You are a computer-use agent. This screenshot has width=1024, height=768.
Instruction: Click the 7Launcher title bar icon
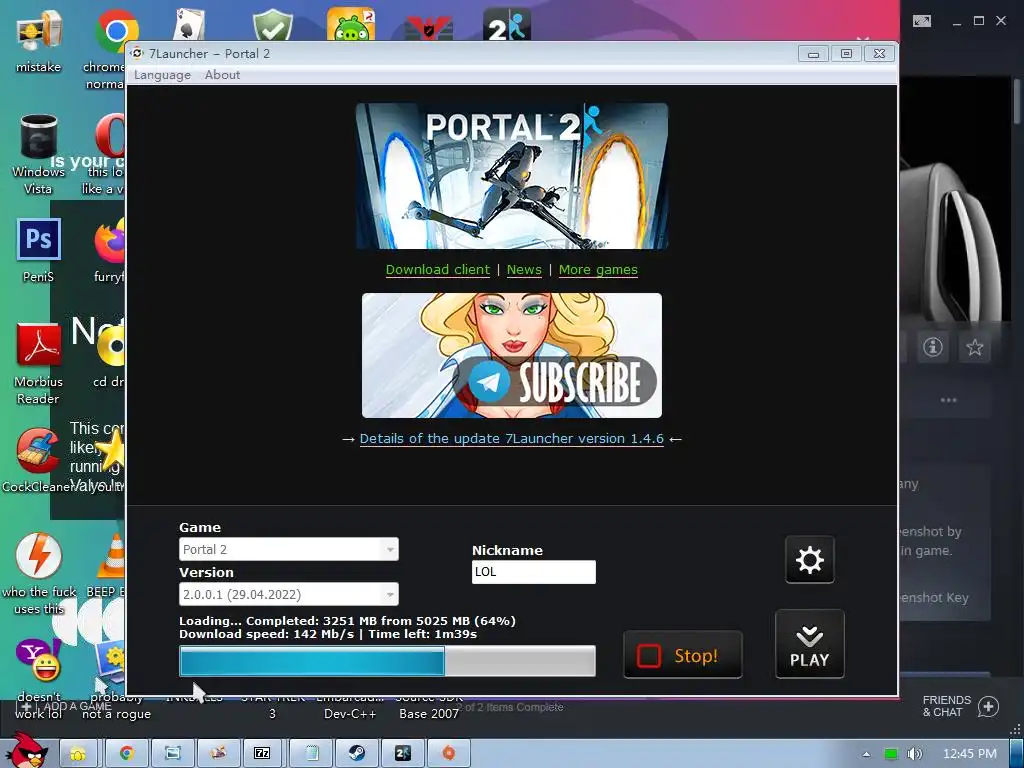click(136, 54)
